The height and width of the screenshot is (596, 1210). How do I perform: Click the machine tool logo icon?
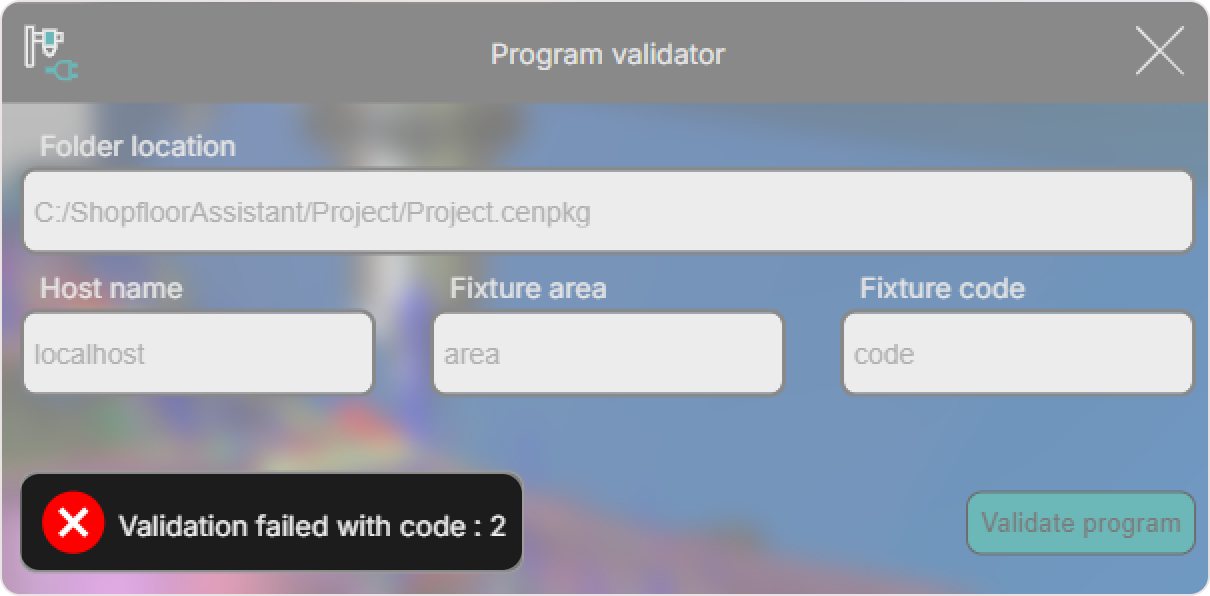(x=42, y=45)
